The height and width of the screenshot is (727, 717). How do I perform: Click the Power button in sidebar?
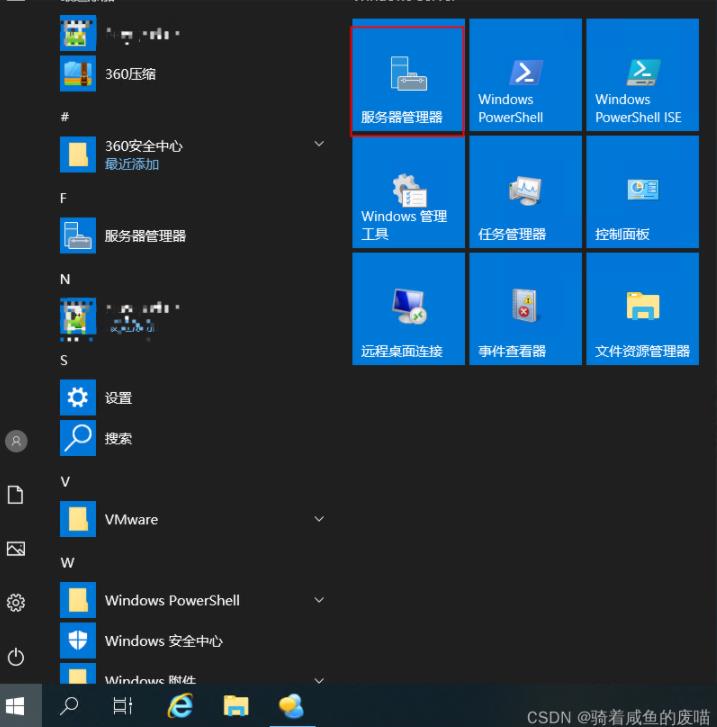(x=16, y=657)
